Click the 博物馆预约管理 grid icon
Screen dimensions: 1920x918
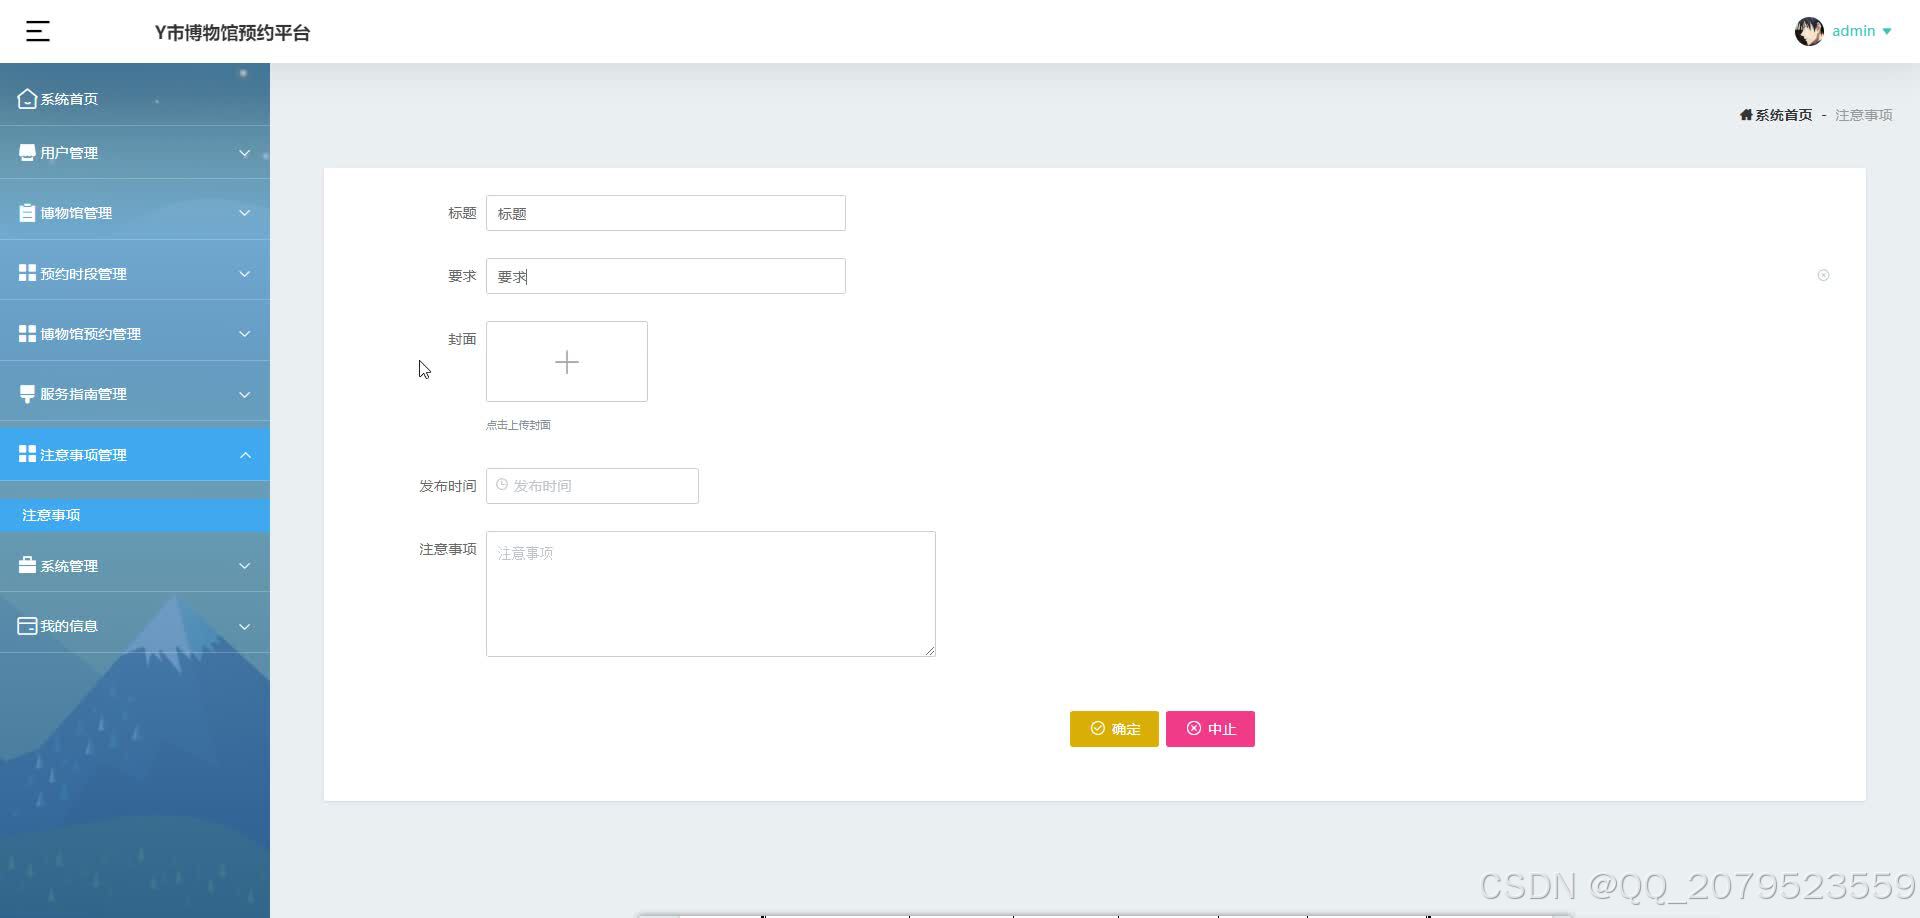click(27, 333)
